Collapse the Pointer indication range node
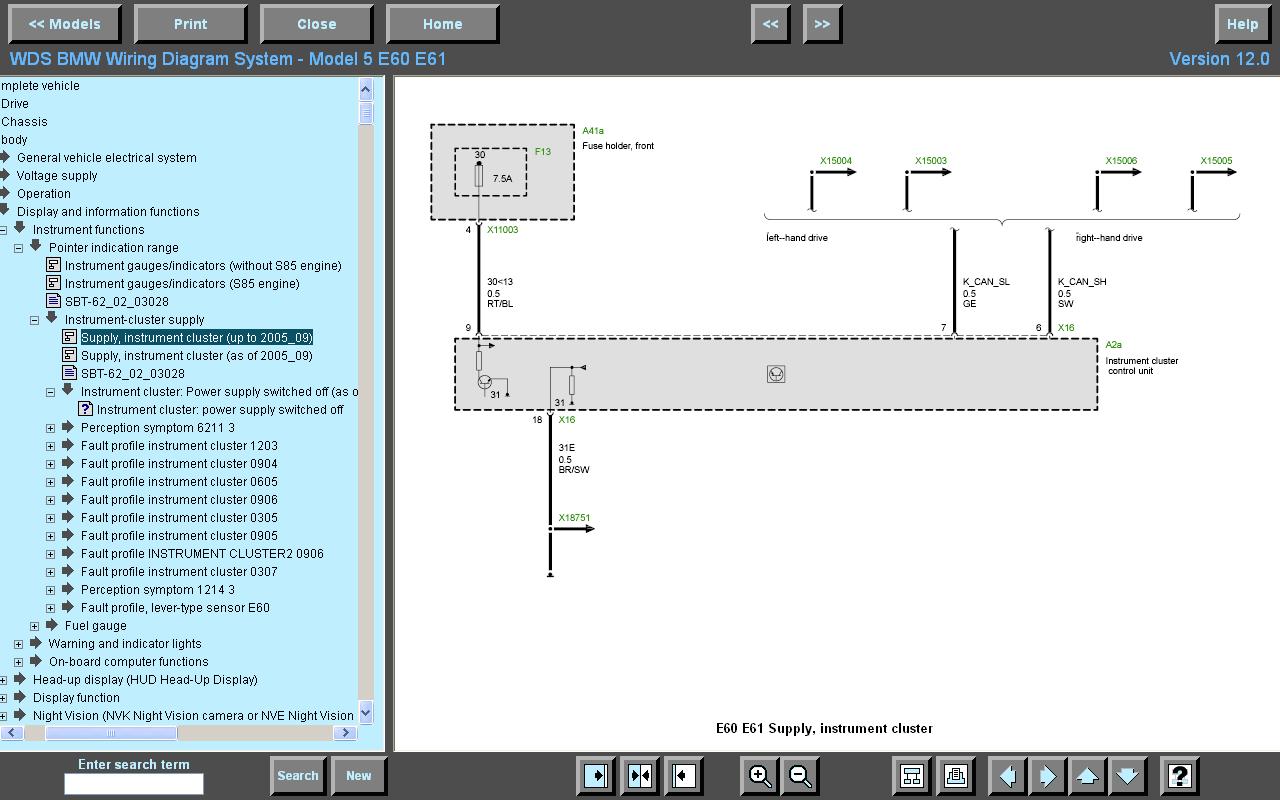Screen dimensions: 1280x800 (x=18, y=248)
